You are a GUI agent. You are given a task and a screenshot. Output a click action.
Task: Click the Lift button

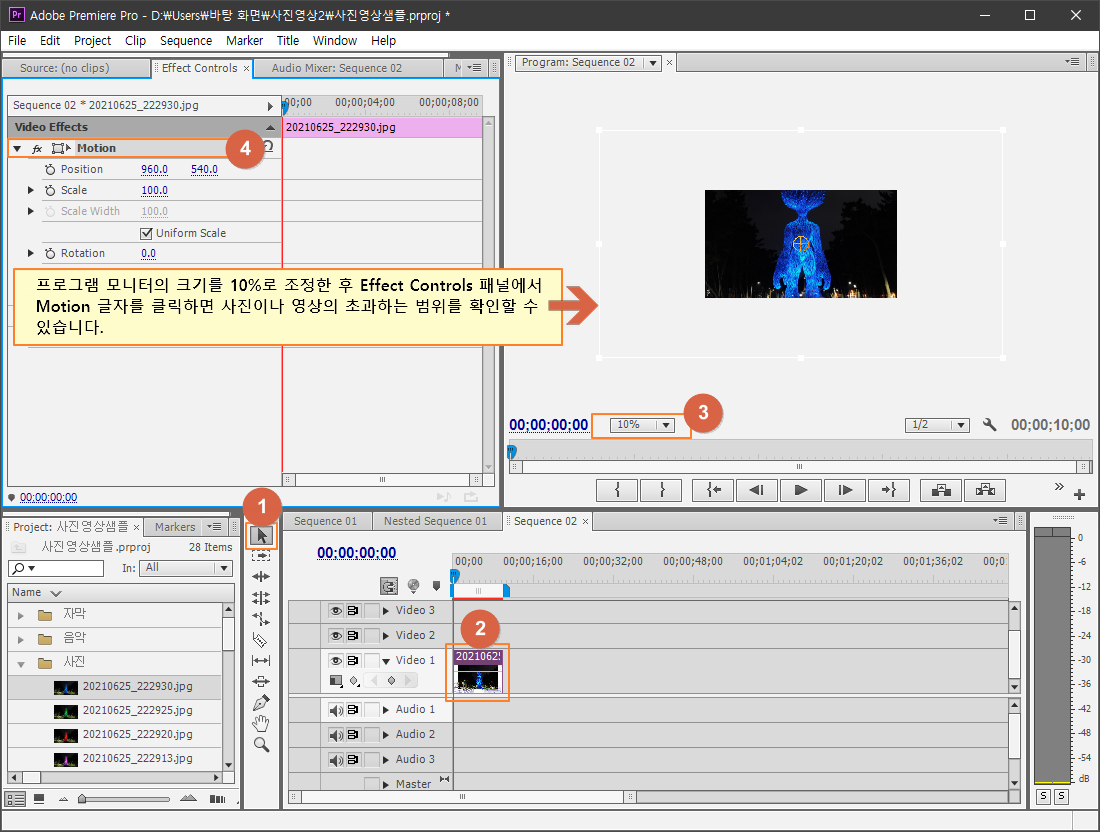[941, 490]
